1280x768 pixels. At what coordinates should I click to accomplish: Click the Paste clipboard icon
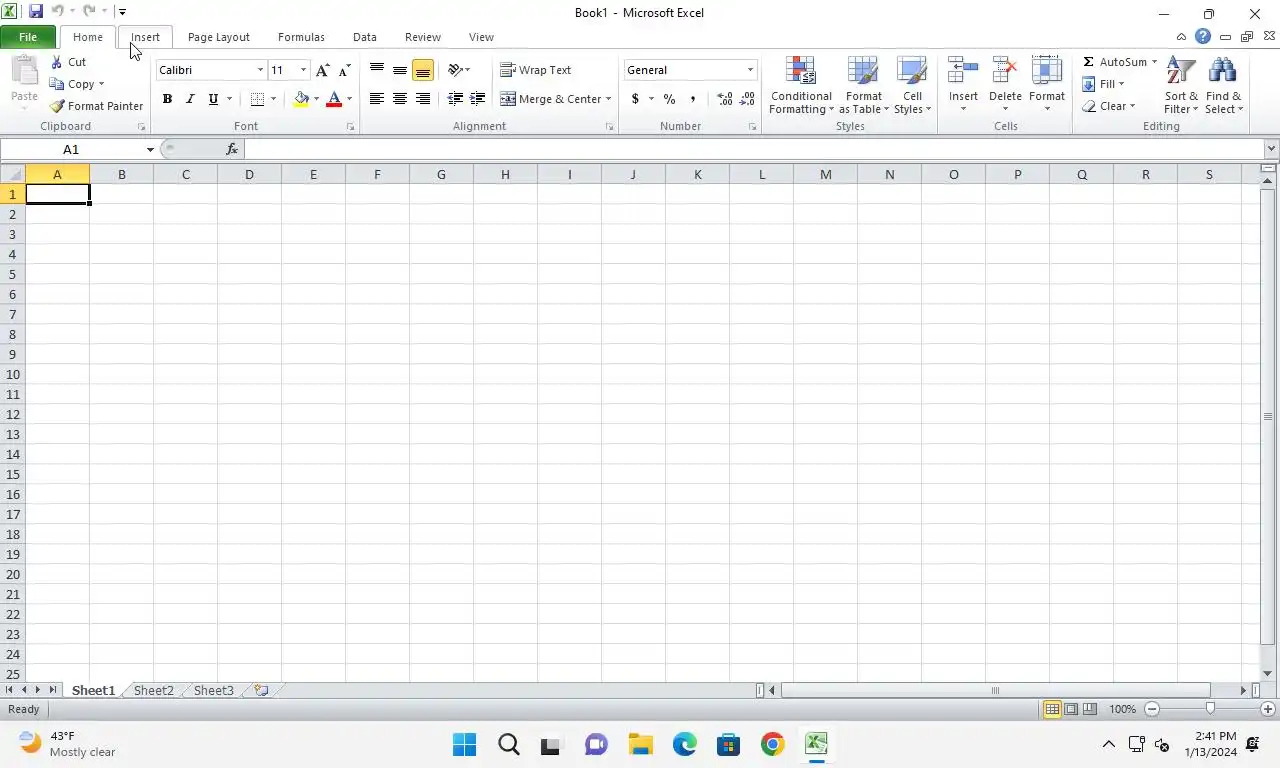[24, 70]
